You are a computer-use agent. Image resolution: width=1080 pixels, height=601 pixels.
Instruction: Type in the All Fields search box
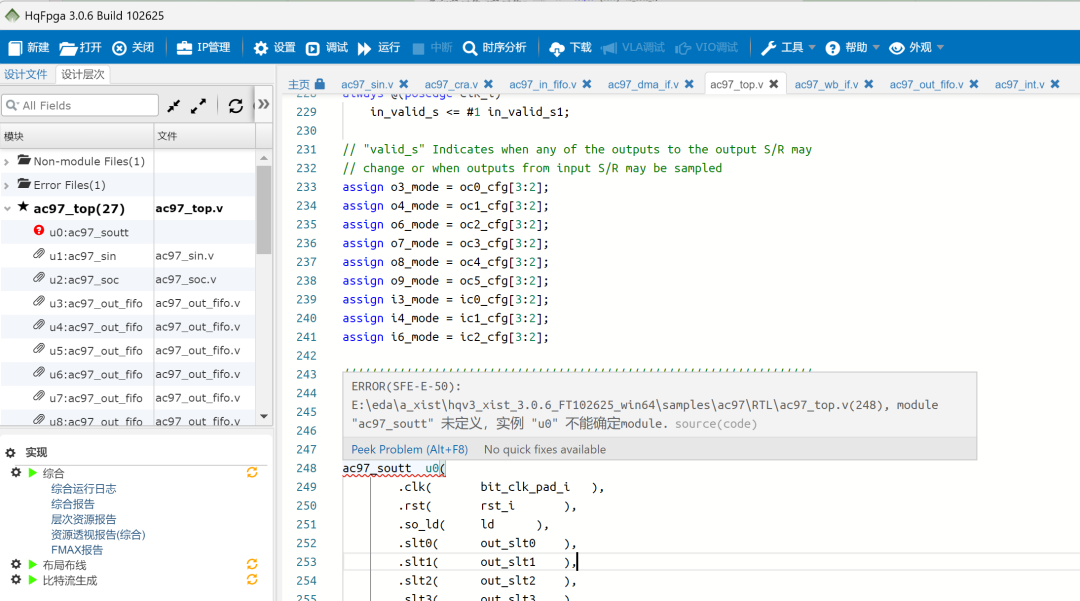[x=85, y=105]
